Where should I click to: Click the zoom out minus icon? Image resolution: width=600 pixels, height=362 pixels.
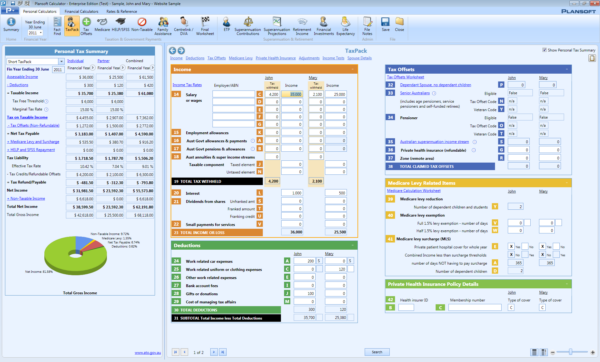pyautogui.click(x=553, y=352)
